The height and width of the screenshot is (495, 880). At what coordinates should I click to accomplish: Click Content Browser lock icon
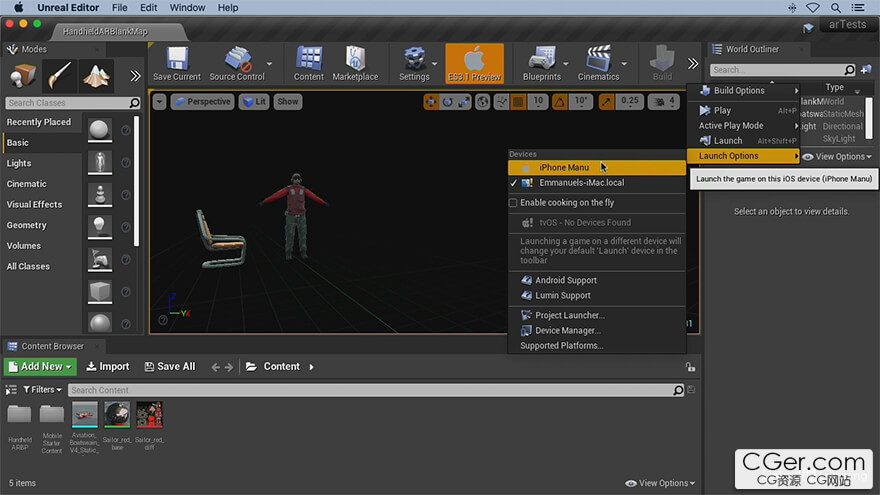click(690, 367)
